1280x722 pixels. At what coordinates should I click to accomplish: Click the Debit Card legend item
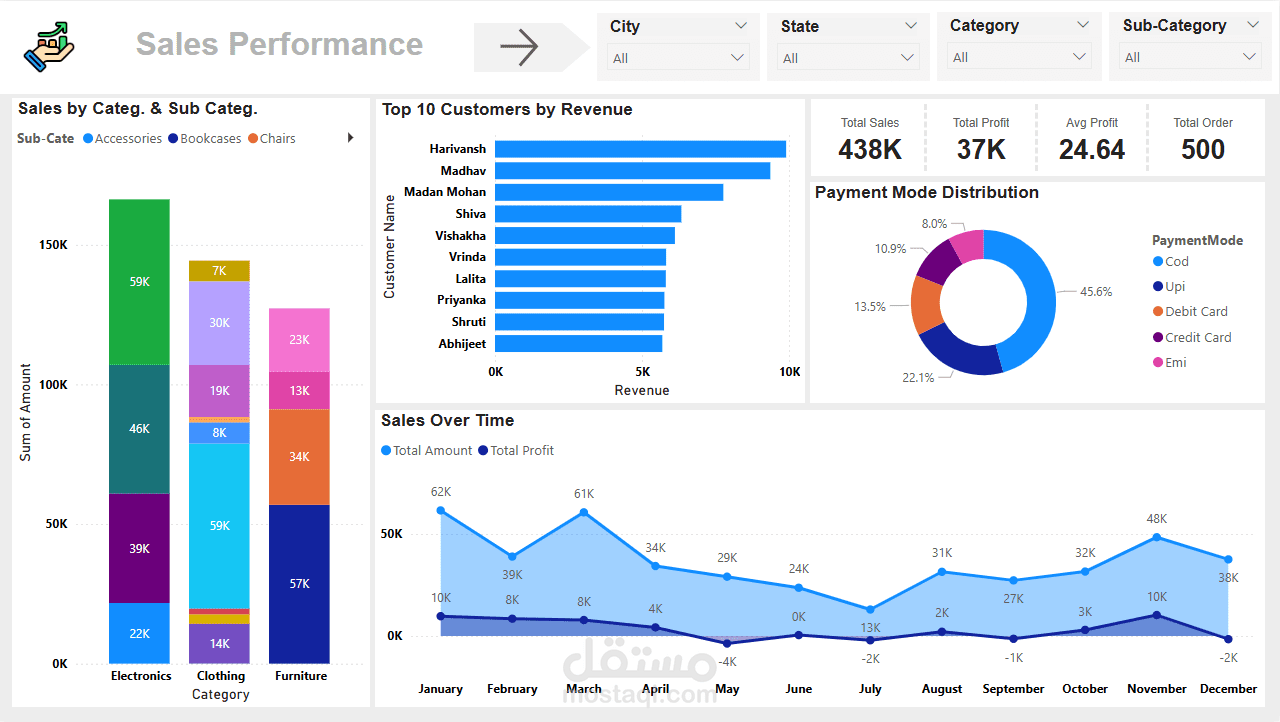point(1190,311)
